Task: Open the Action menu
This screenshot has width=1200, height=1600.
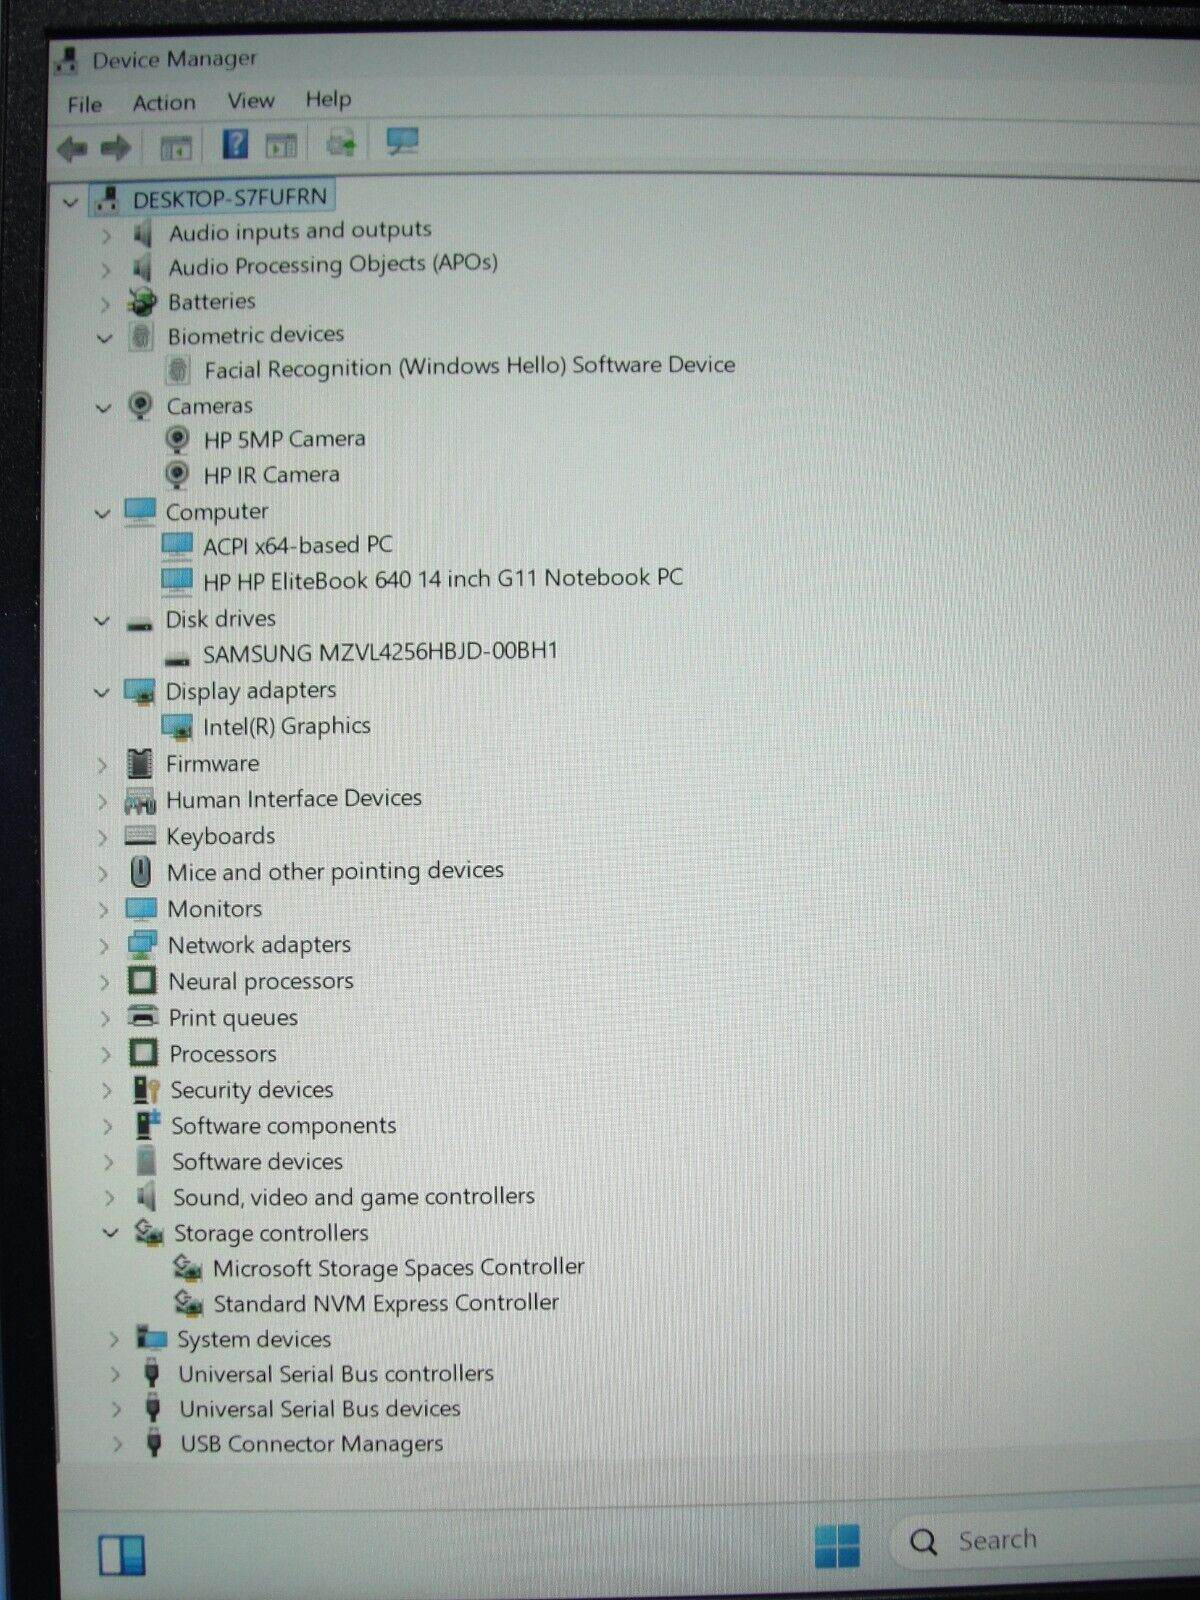Action: [x=164, y=102]
